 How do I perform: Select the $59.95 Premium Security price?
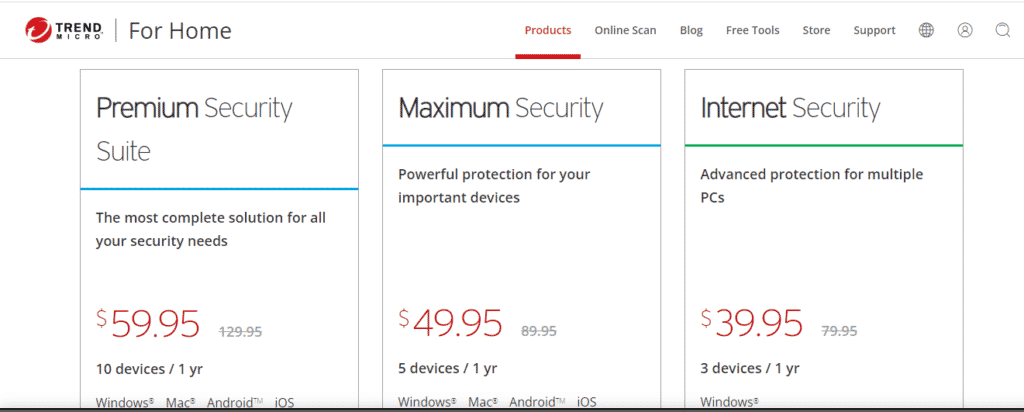[x=148, y=323]
